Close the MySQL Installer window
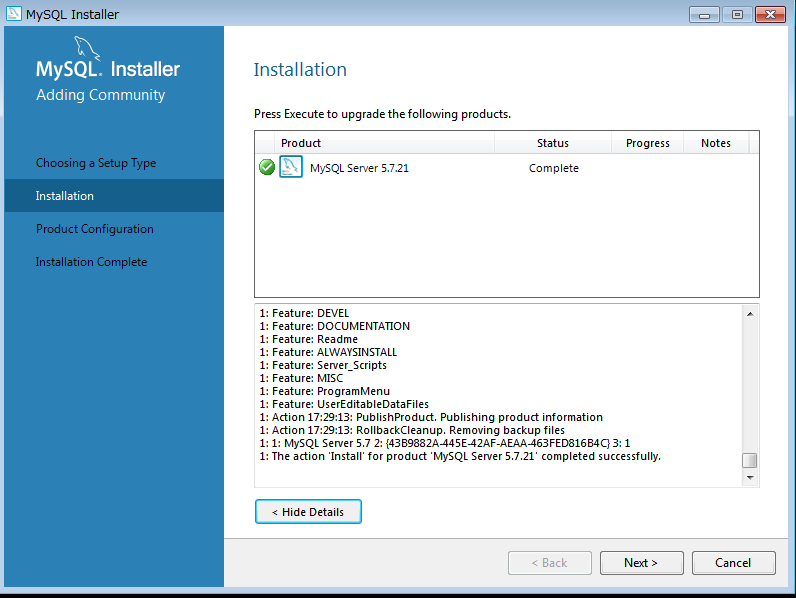Image resolution: width=796 pixels, height=598 pixels. coord(770,15)
